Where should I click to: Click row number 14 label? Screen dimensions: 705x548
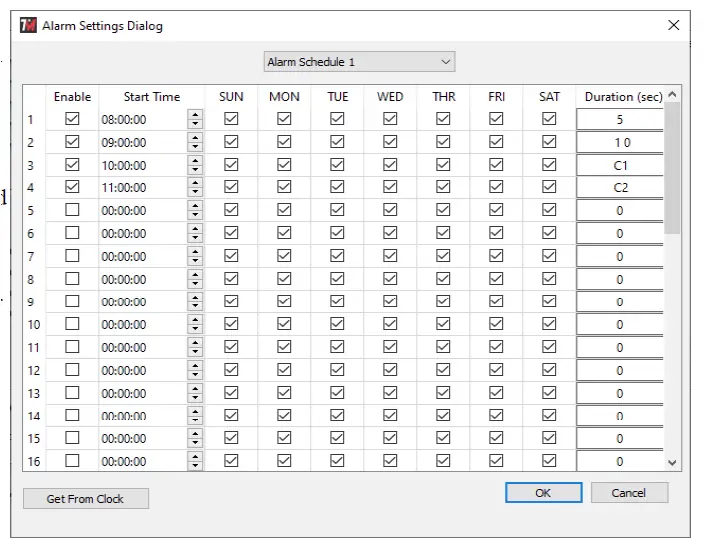[34, 416]
